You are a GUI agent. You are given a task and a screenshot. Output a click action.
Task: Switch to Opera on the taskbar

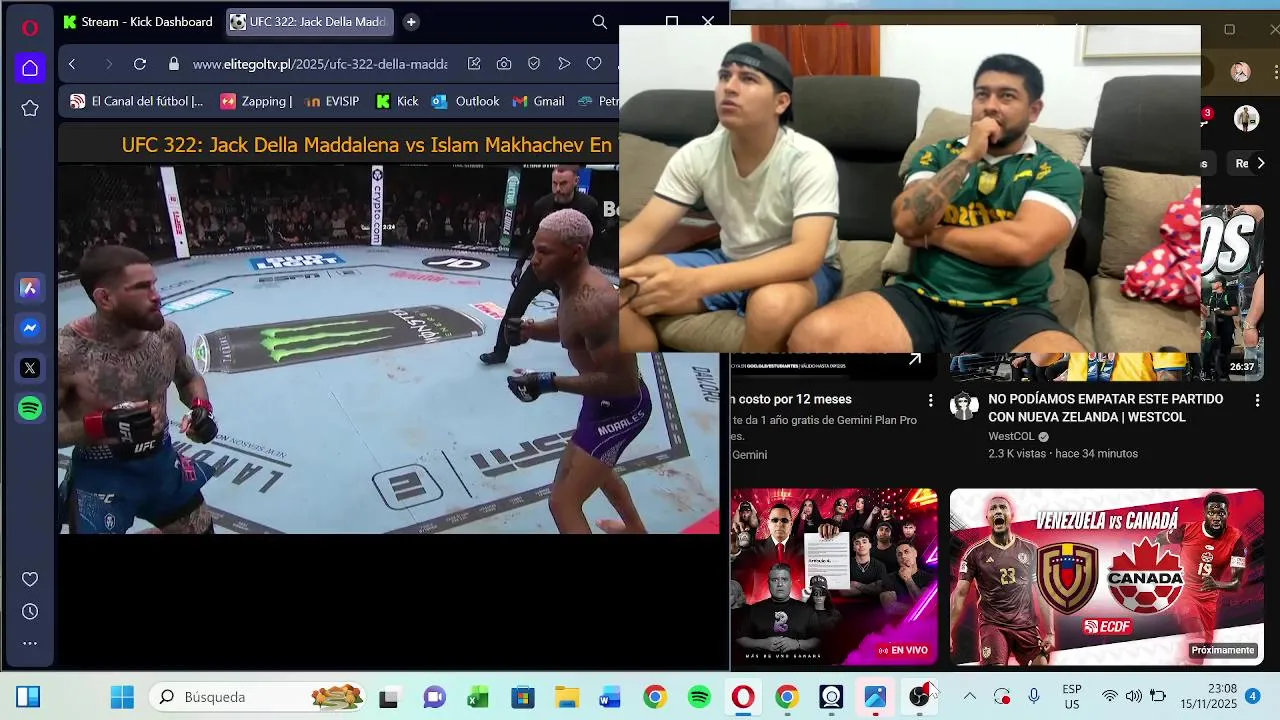743,697
